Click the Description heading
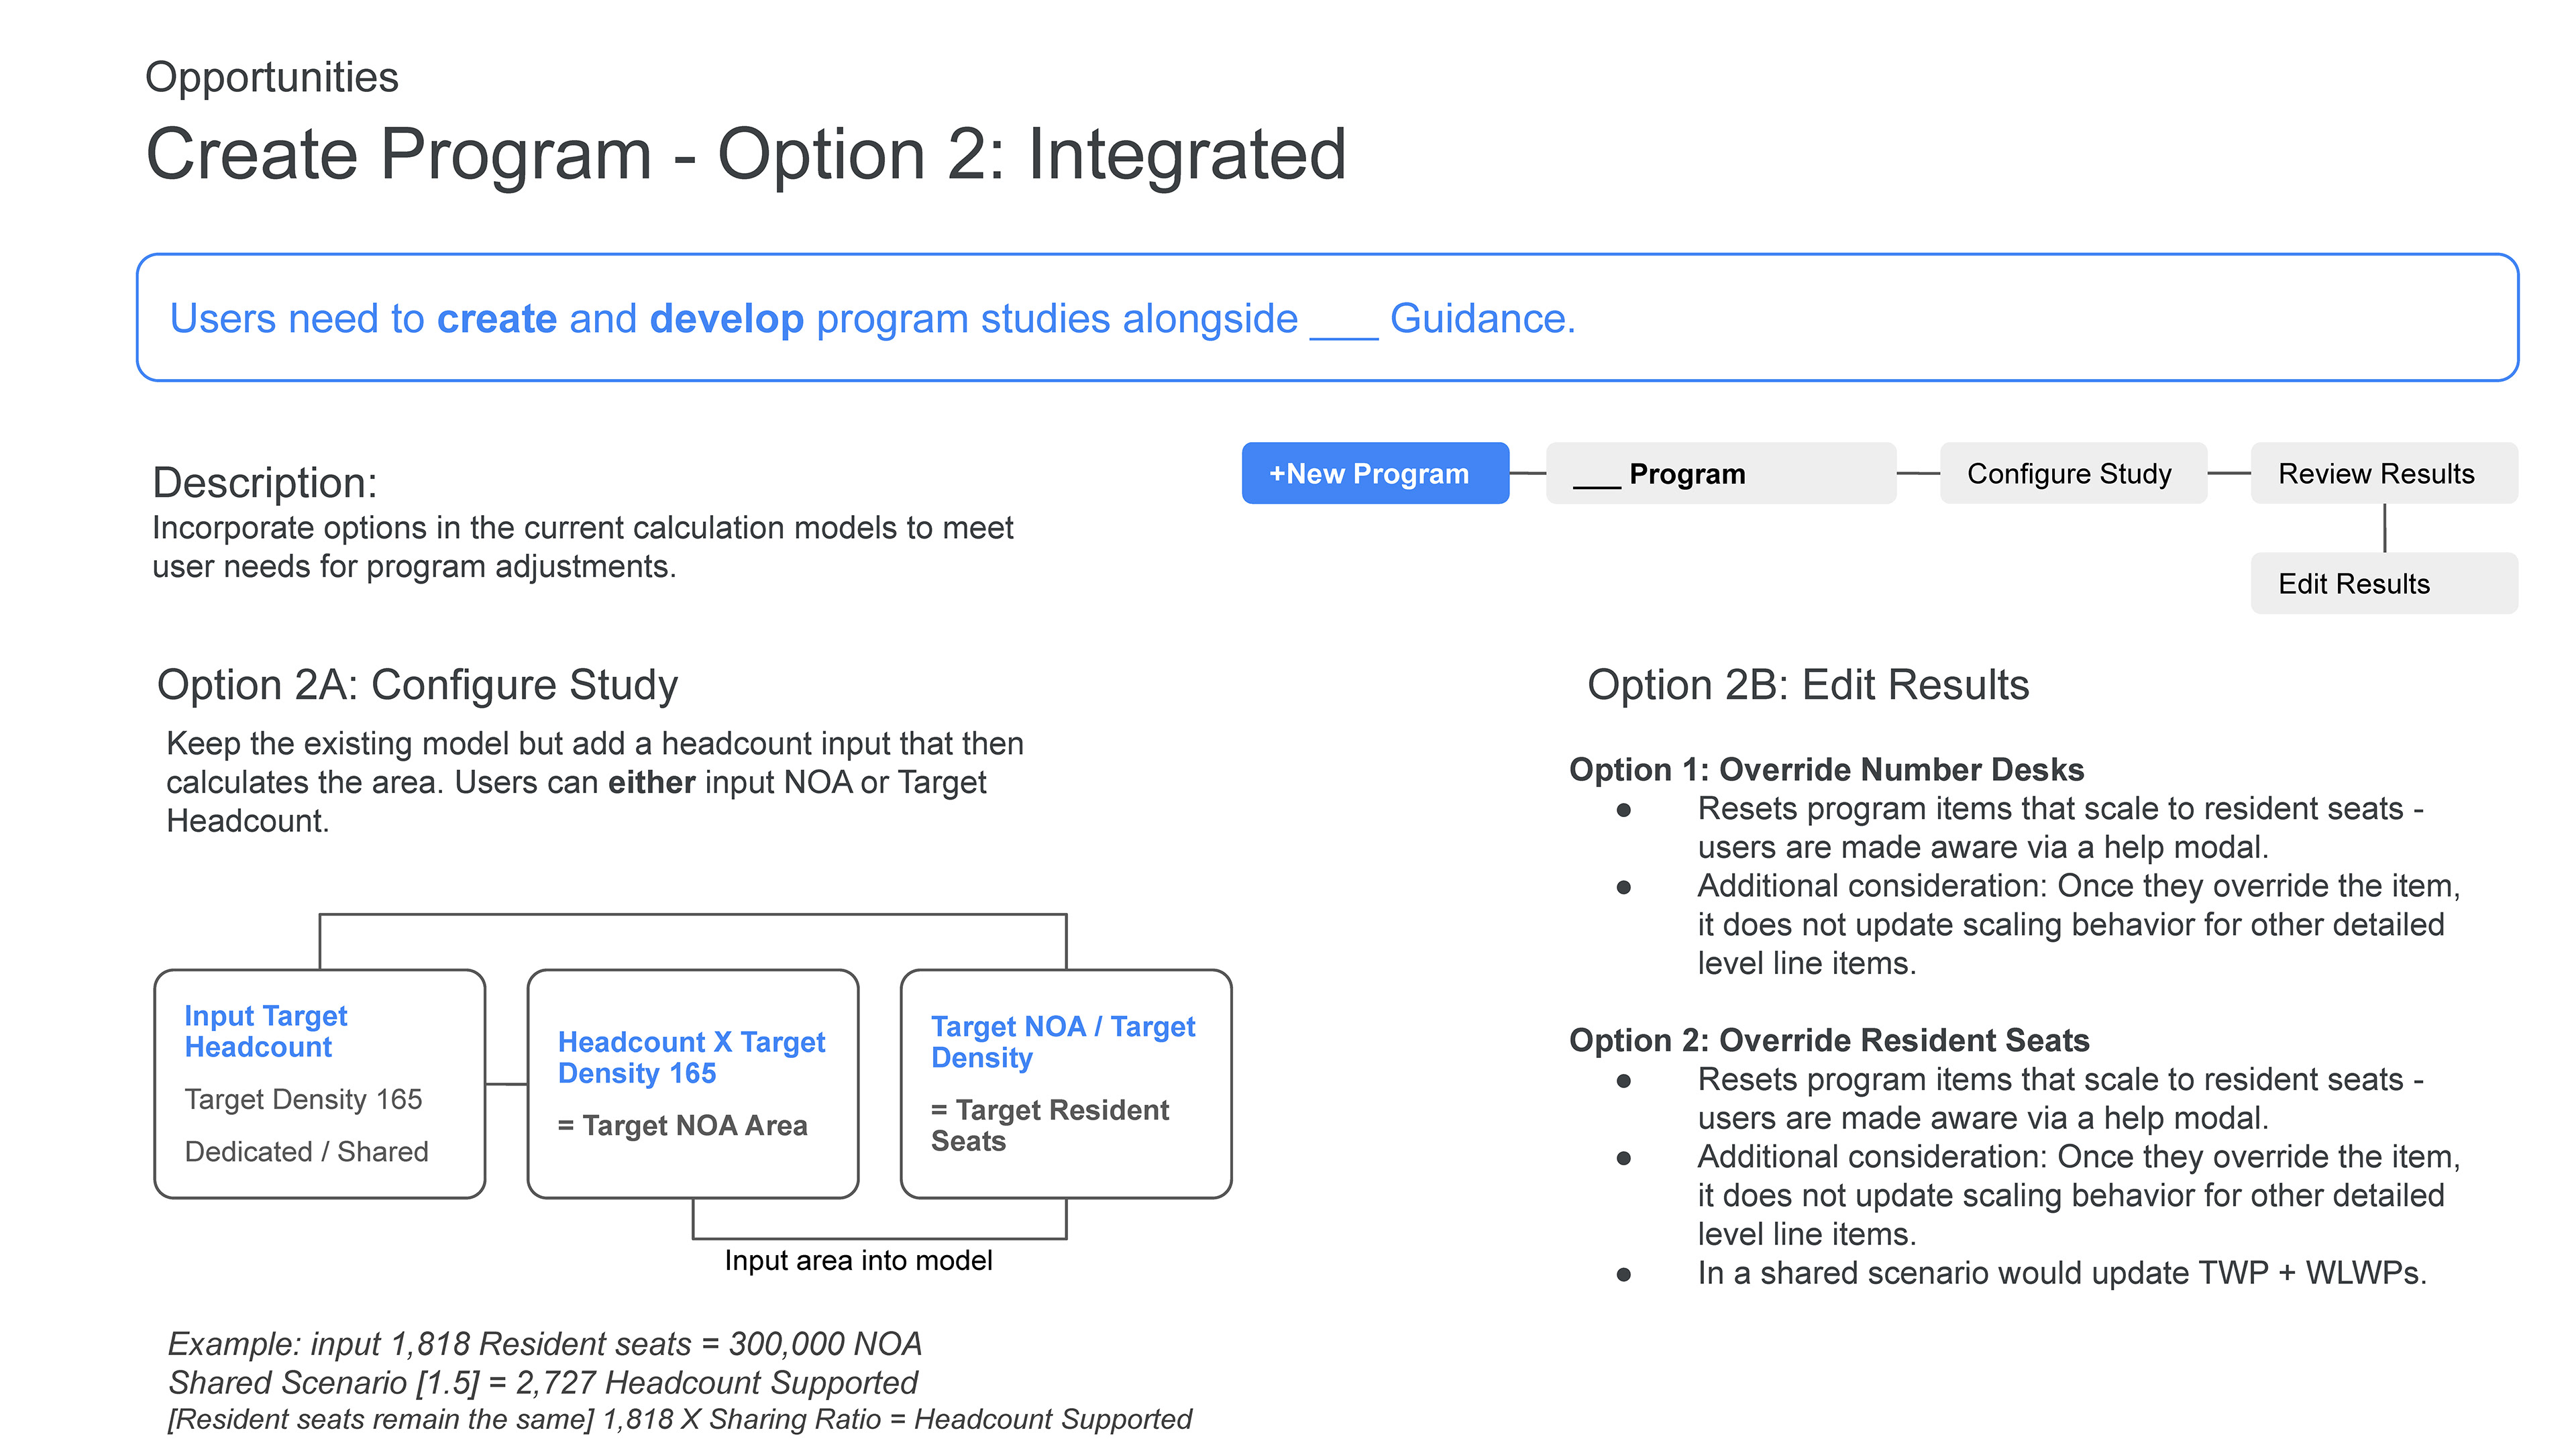The width and height of the screenshot is (2576, 1449). pos(264,483)
